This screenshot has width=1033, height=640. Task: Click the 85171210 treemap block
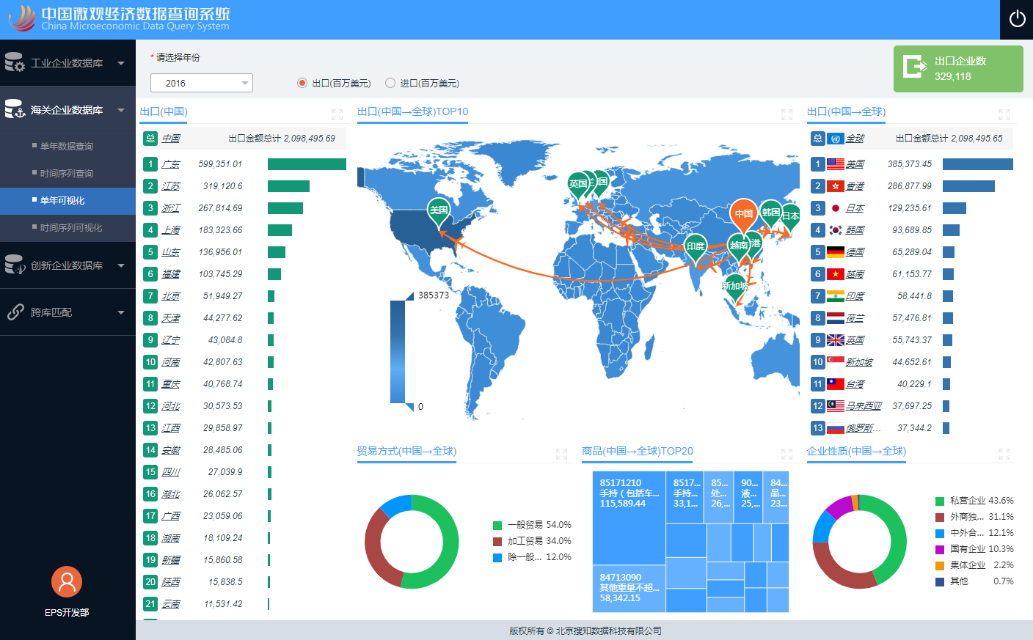click(x=627, y=493)
